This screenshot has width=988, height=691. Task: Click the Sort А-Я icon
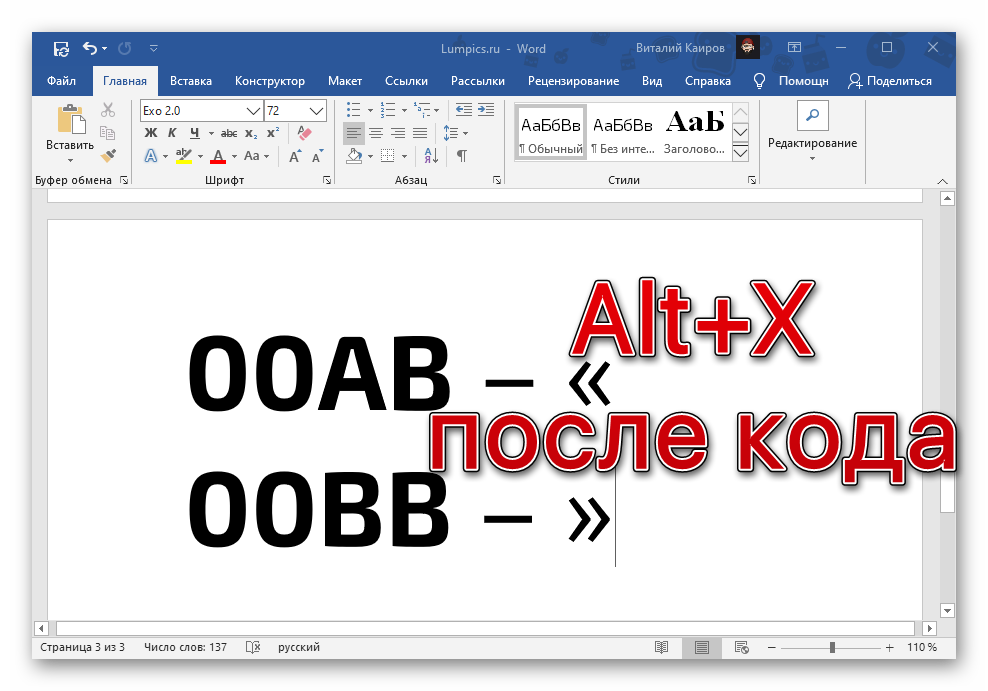(x=431, y=156)
